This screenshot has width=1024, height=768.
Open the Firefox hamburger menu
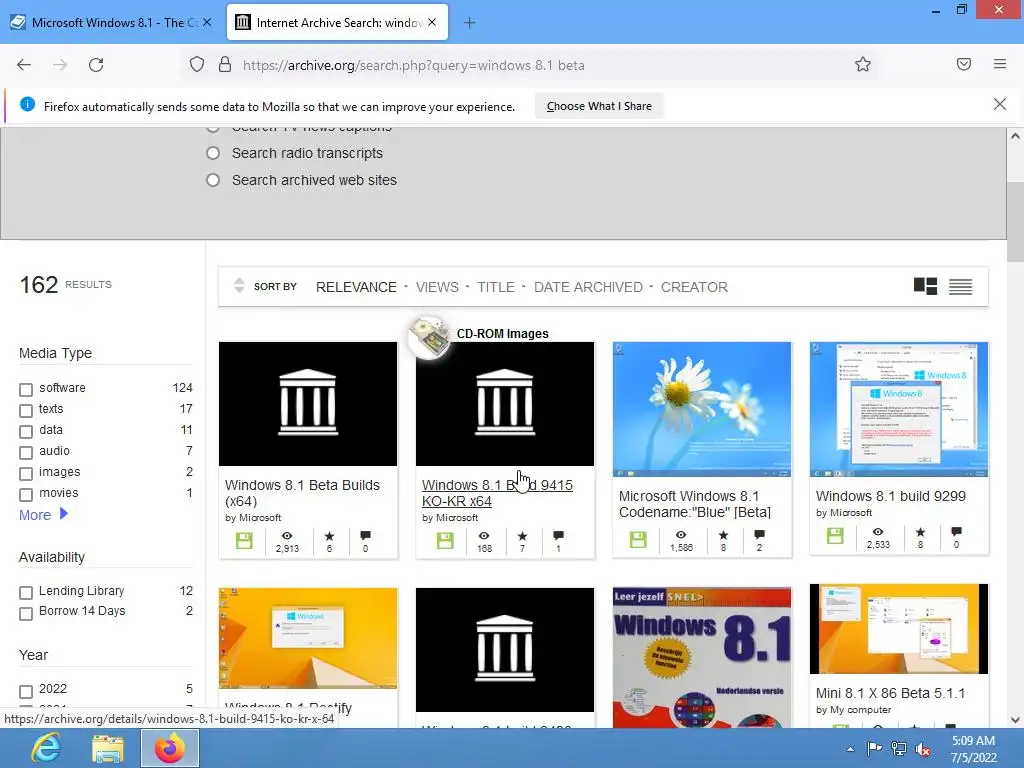click(1000, 64)
